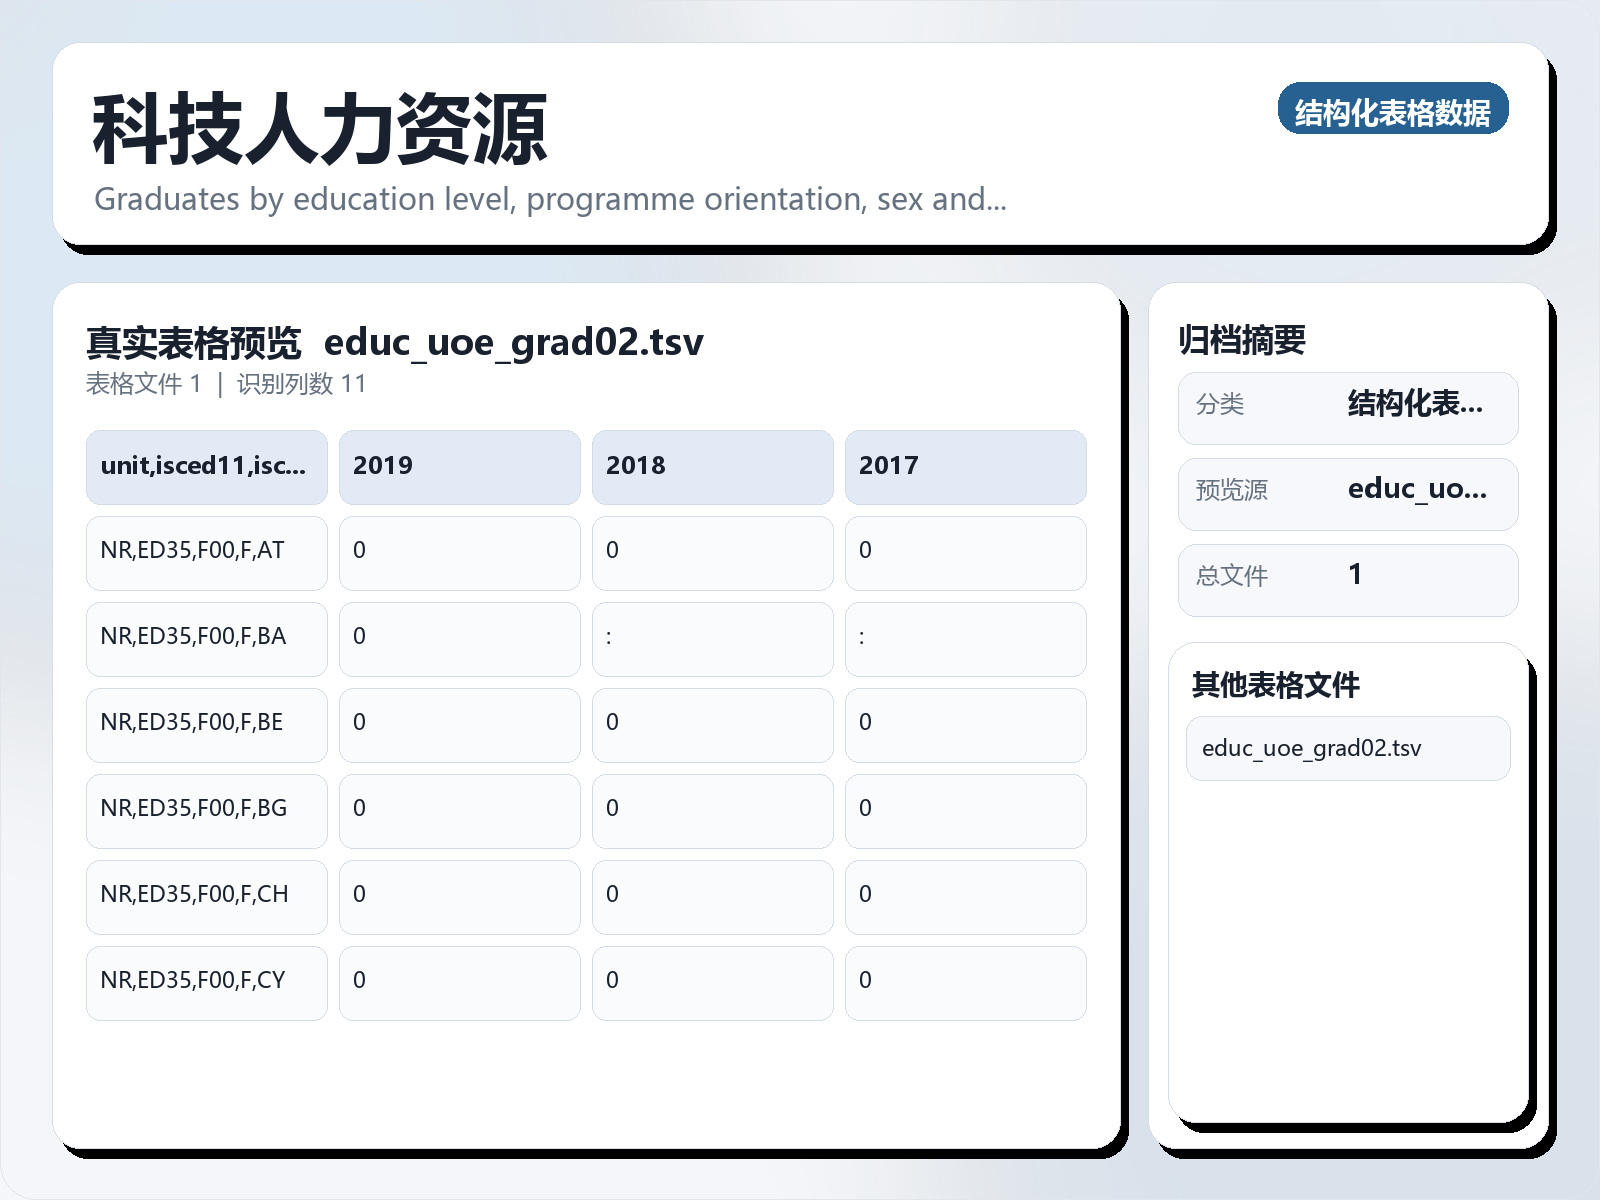Screen dimensions: 1600x1200
Task: Click the Graduates by education level subtitle
Action: (x=550, y=199)
